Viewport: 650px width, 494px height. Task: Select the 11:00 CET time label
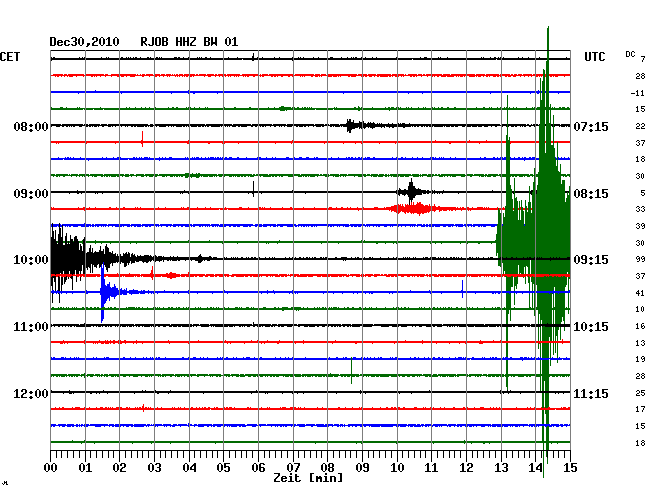click(31, 327)
